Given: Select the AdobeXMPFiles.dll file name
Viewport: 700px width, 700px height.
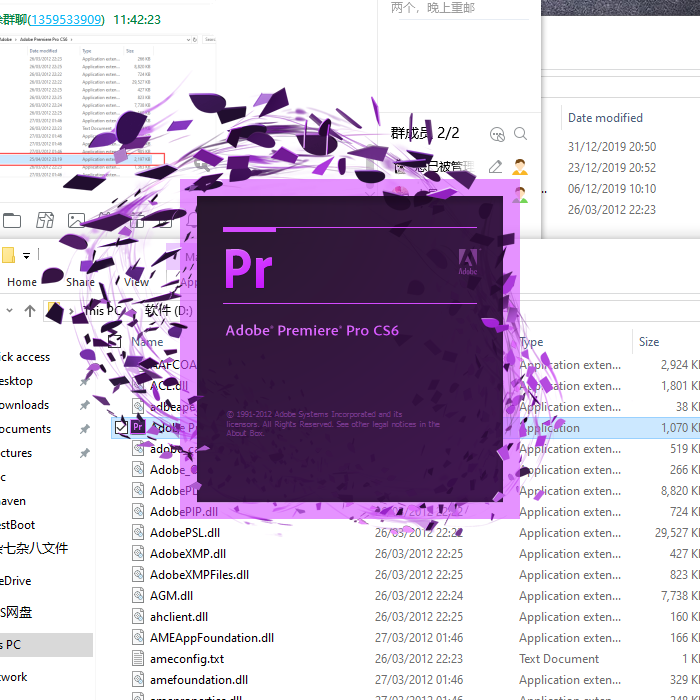Looking at the screenshot, I should [x=199, y=575].
